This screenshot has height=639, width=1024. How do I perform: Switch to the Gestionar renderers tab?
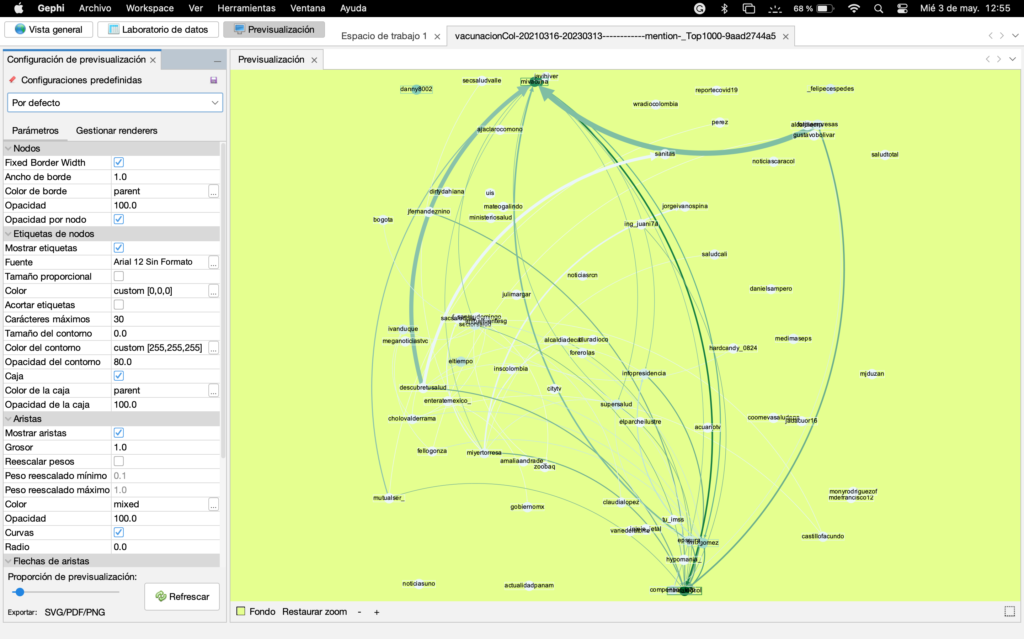[116, 130]
